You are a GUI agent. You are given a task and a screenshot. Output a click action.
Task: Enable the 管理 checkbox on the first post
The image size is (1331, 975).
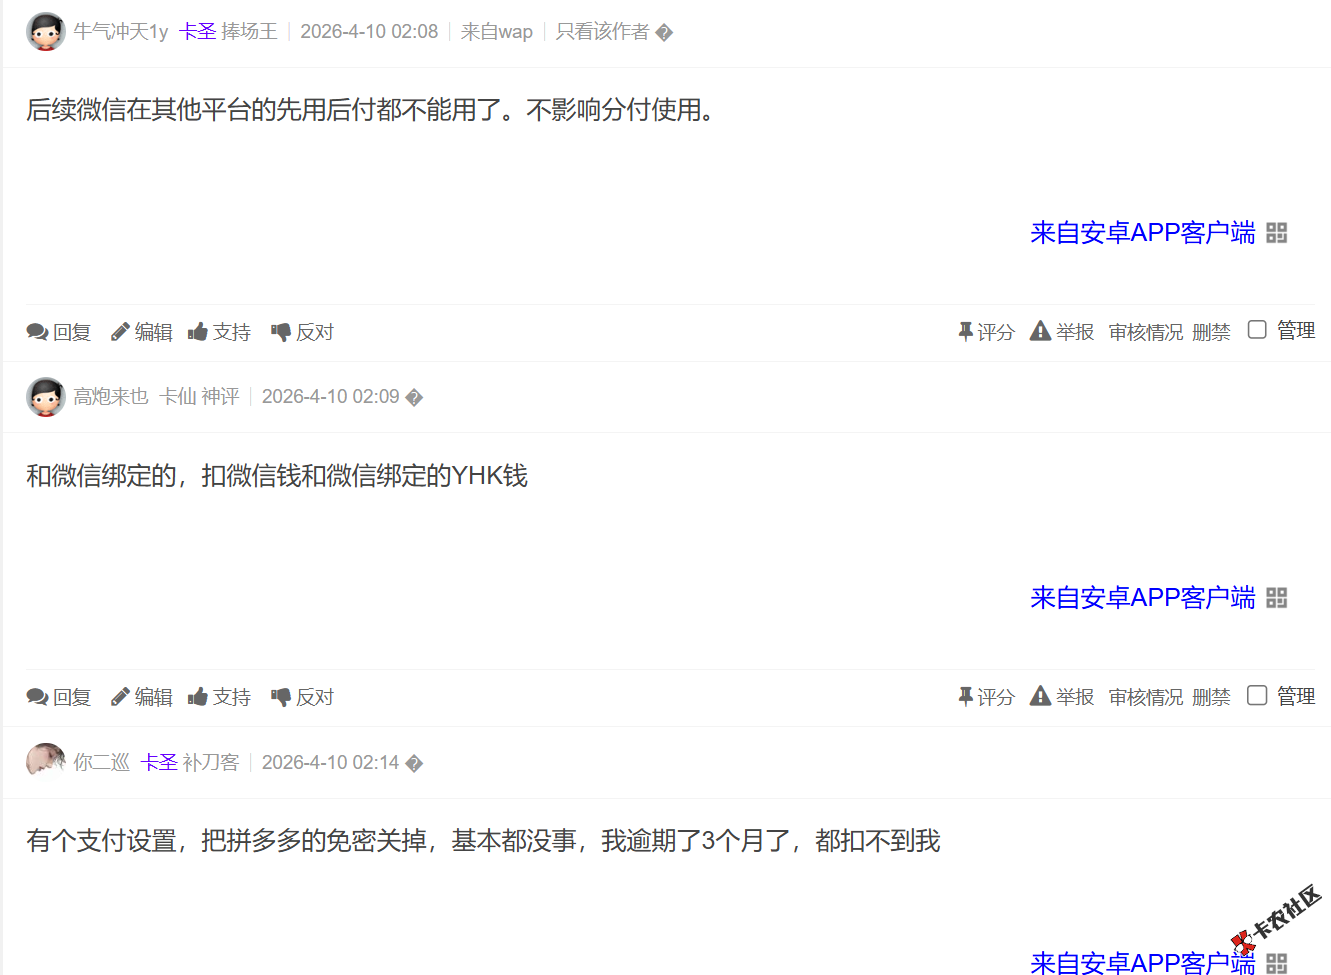1257,328
